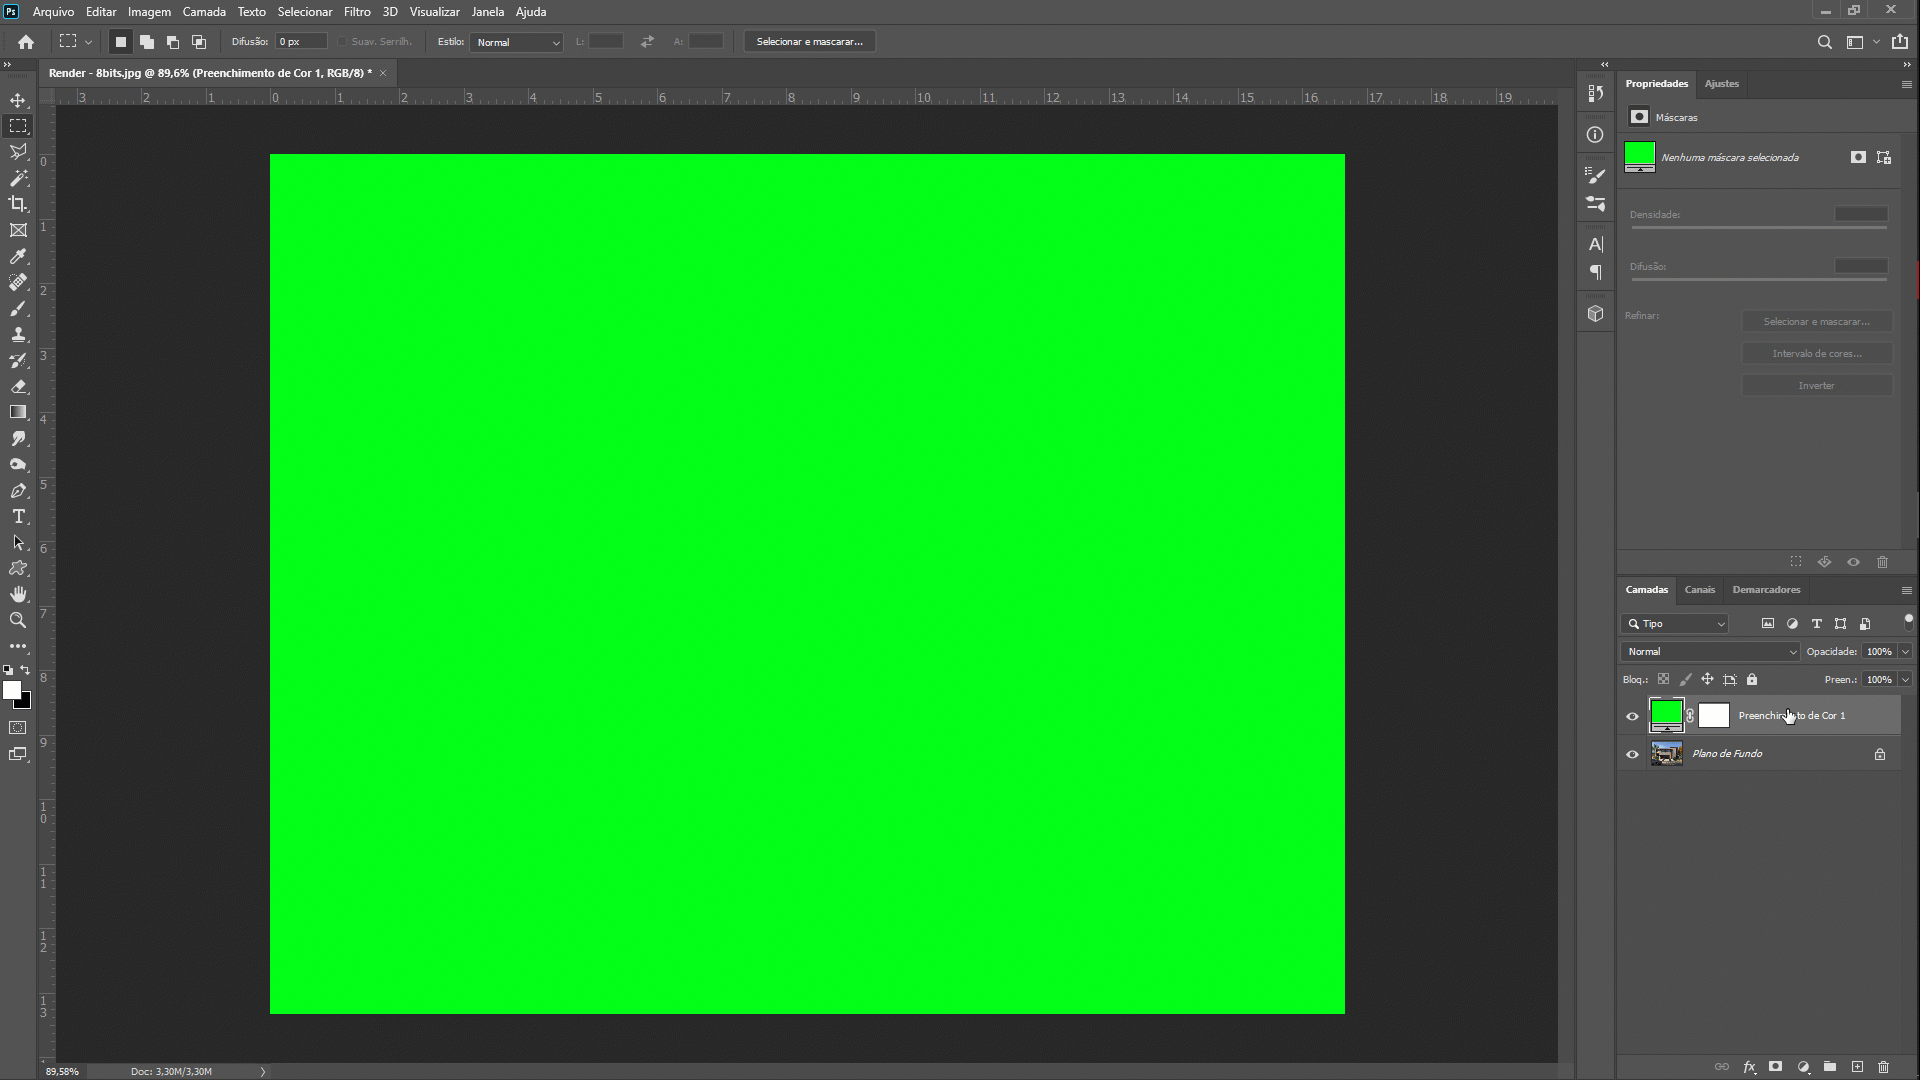Select the Rectangular Marquee tool
The height and width of the screenshot is (1080, 1920).
[x=18, y=126]
